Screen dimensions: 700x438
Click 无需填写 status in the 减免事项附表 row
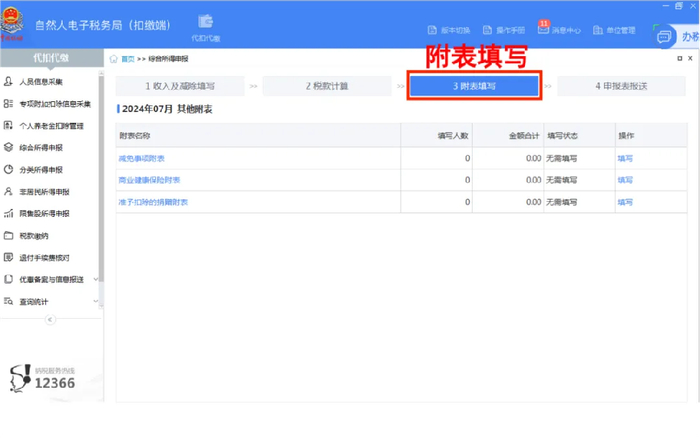pos(562,158)
